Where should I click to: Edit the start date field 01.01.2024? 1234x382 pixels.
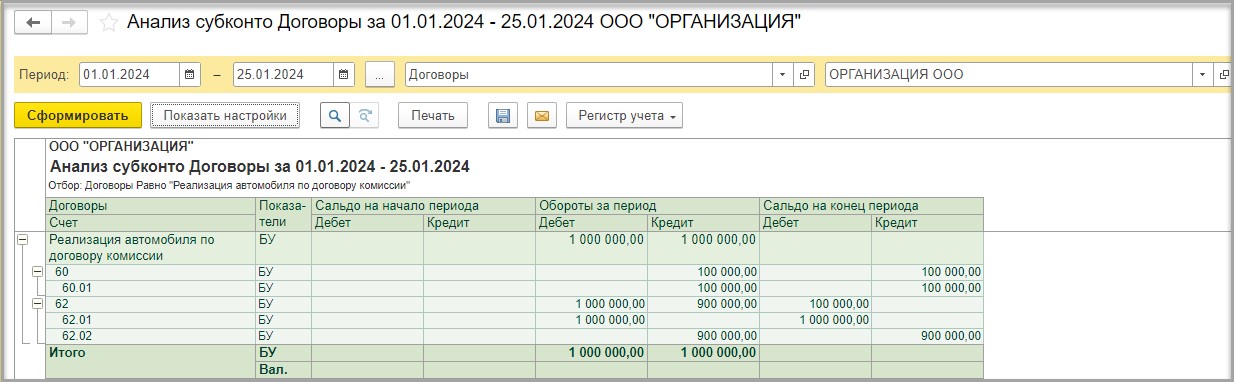[129, 74]
